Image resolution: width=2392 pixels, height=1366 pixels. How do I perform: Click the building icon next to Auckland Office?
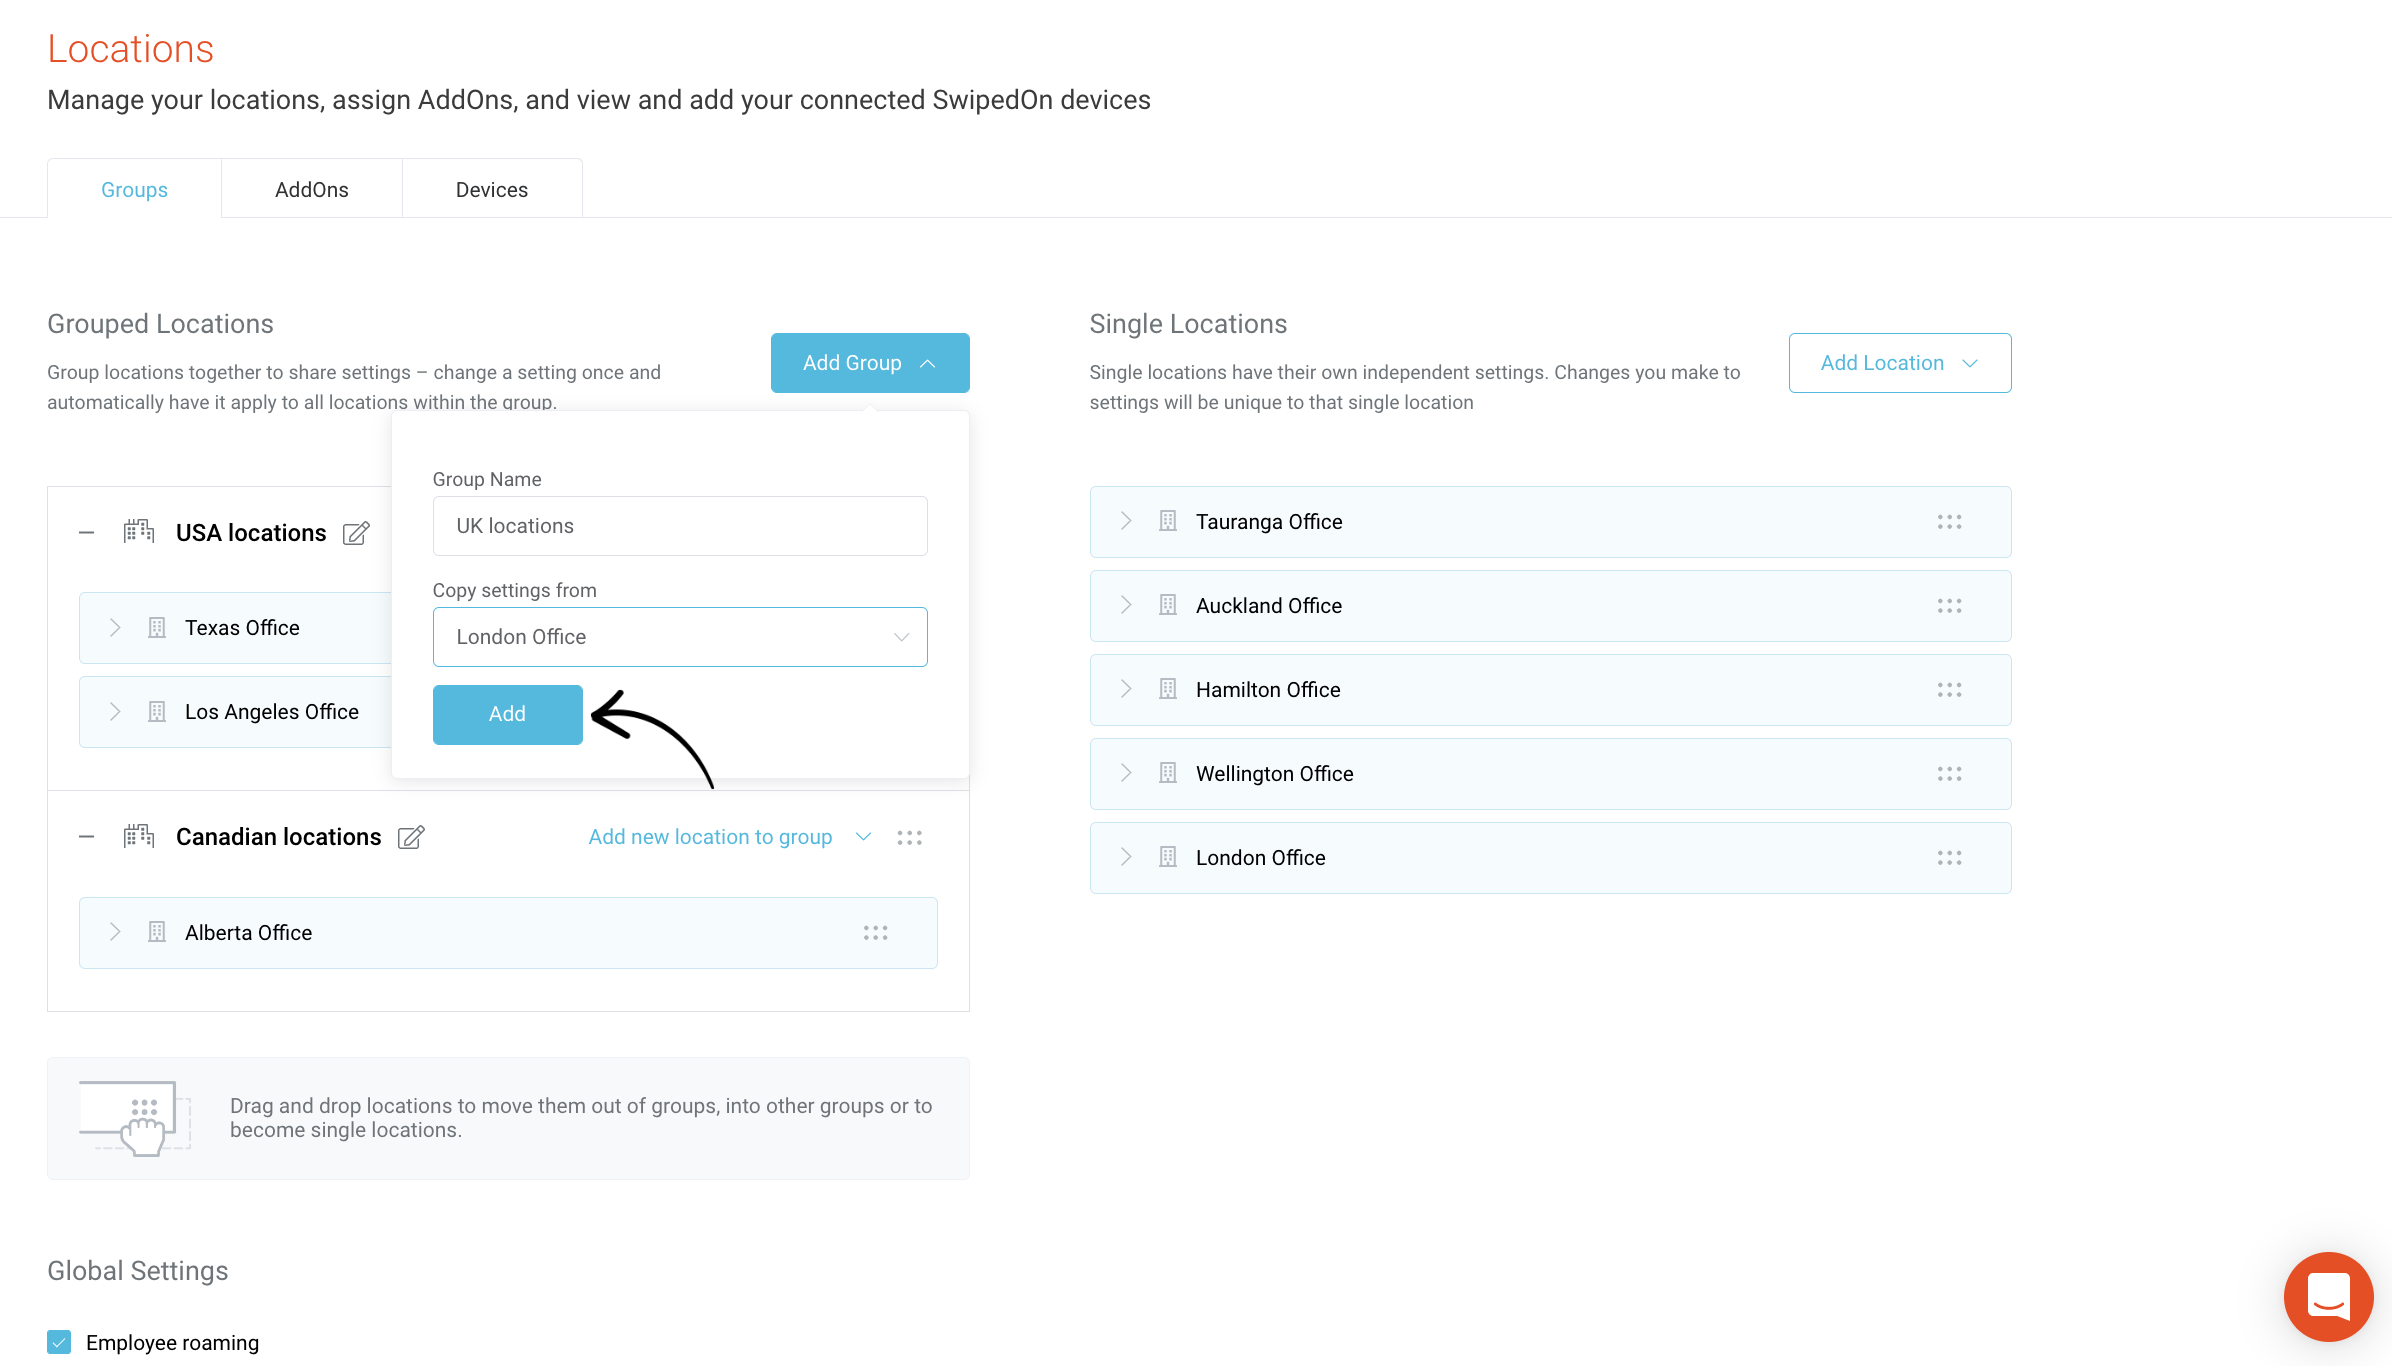[1167, 605]
